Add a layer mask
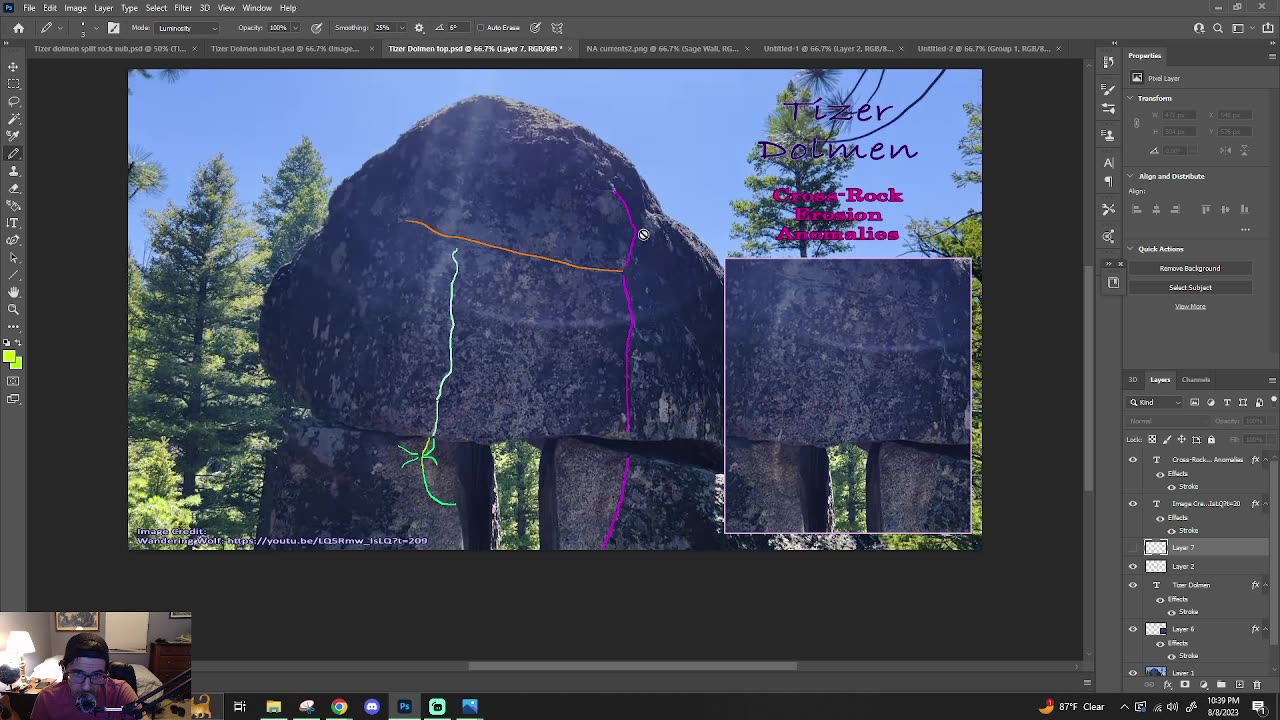The image size is (1280, 720). [x=1185, y=685]
